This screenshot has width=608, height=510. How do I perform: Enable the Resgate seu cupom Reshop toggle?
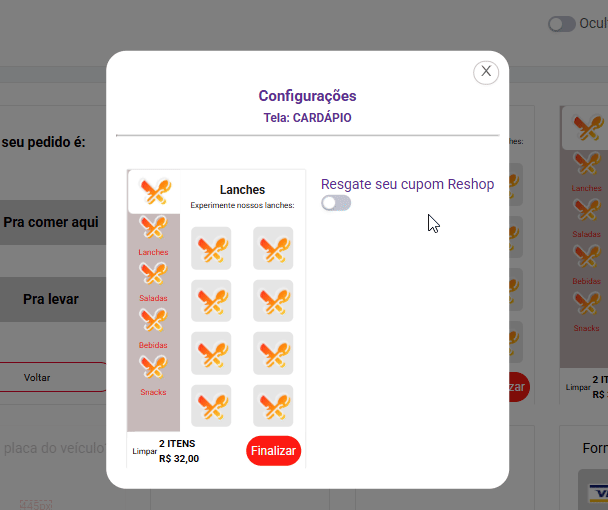(x=336, y=203)
